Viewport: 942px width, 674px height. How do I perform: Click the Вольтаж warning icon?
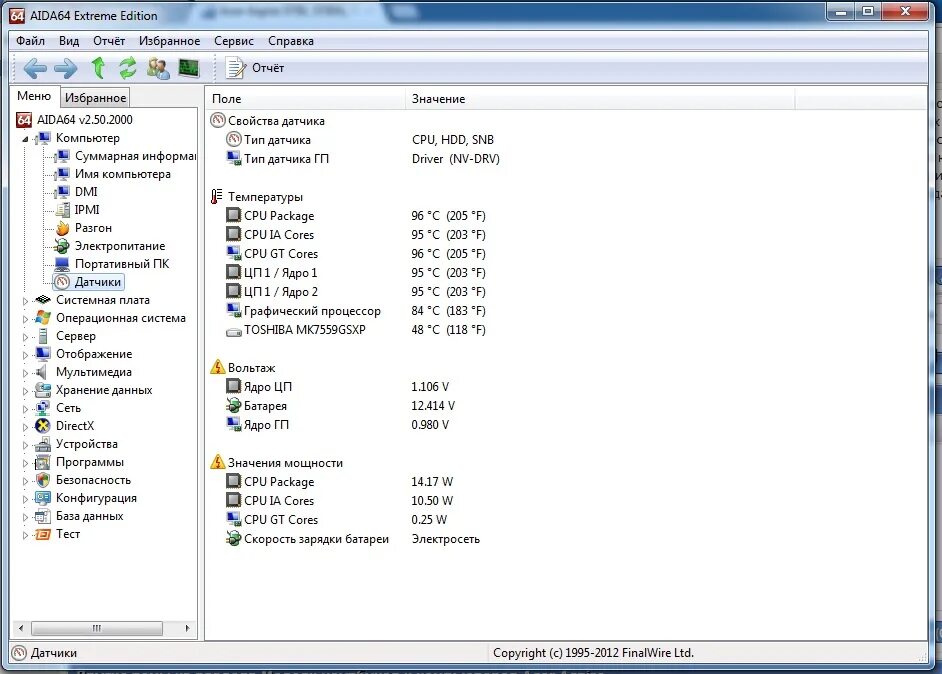tap(217, 367)
